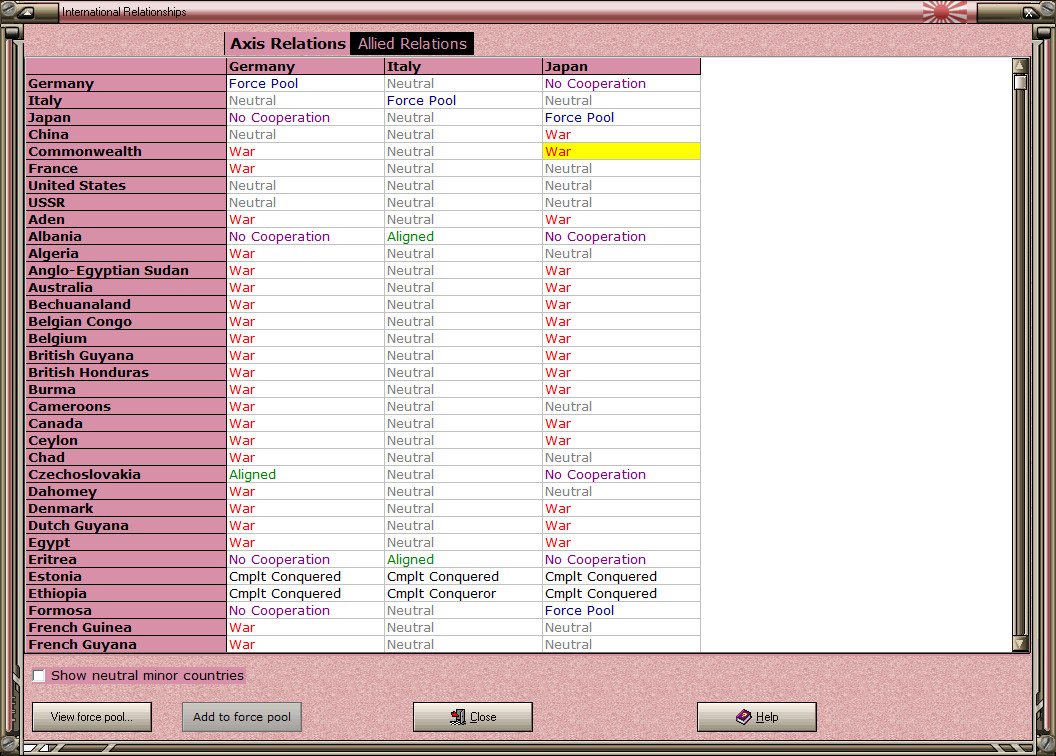Click the Add to force pool button

coord(242,717)
